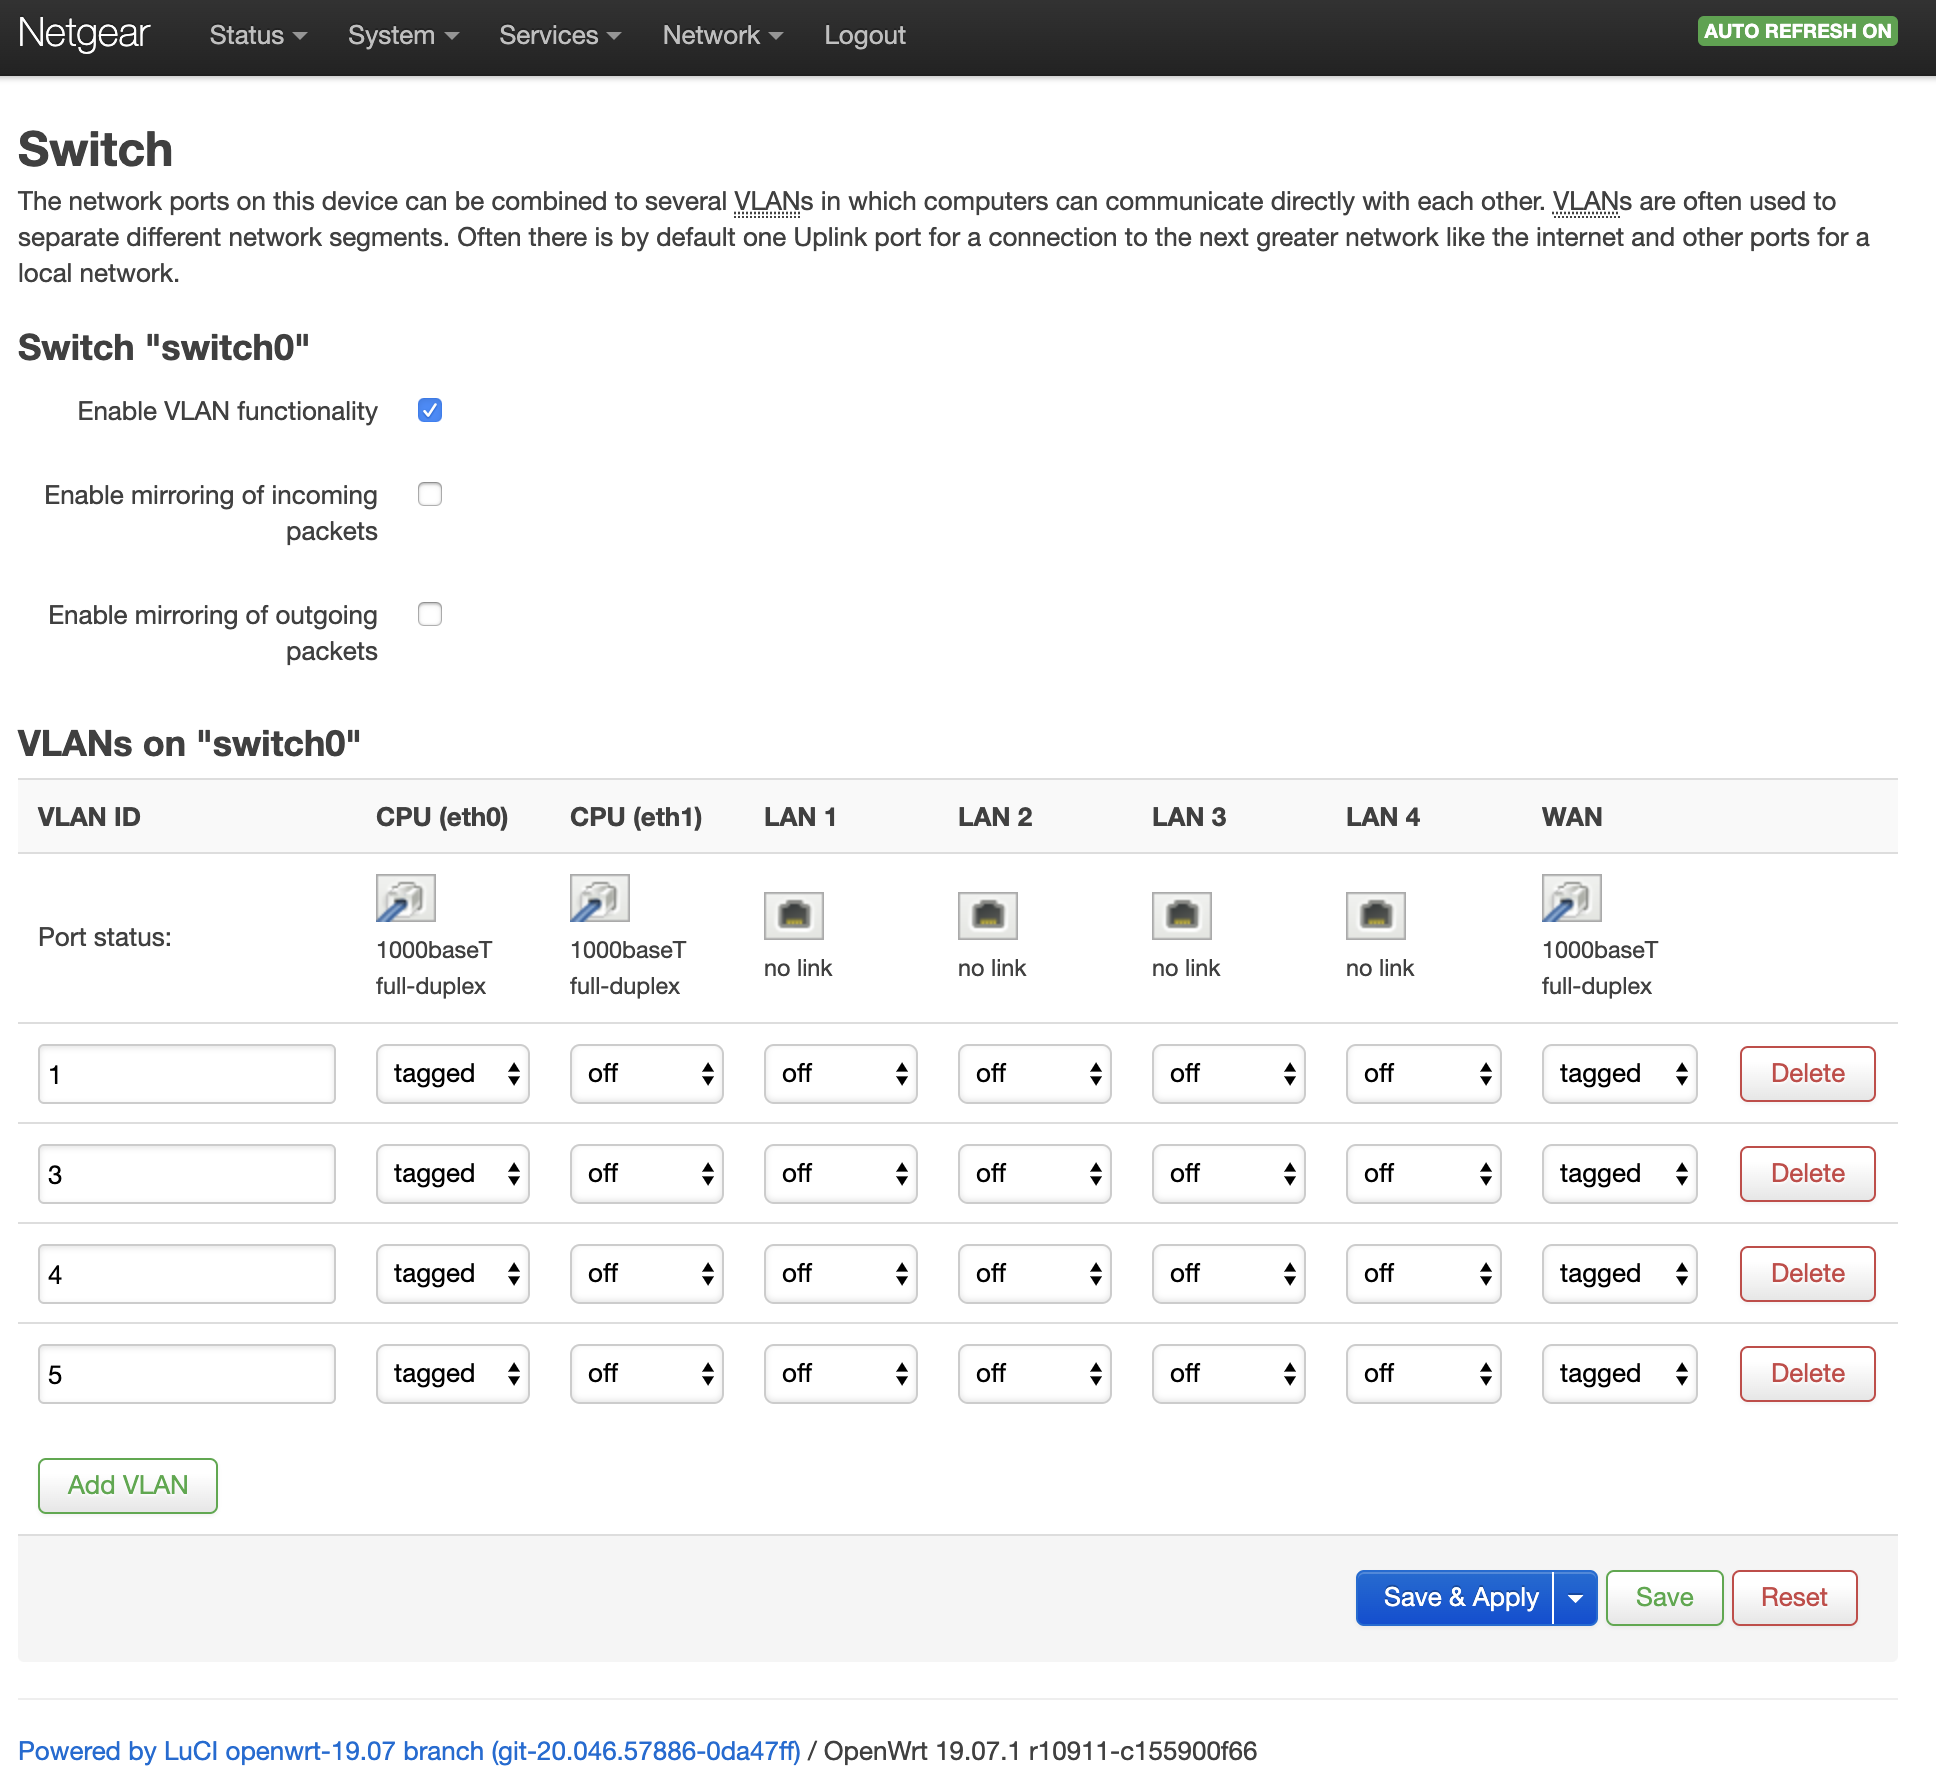Toggle the AUTO REFRESH ON badge
Image resolution: width=1936 pixels, height=1768 pixels.
click(1797, 31)
